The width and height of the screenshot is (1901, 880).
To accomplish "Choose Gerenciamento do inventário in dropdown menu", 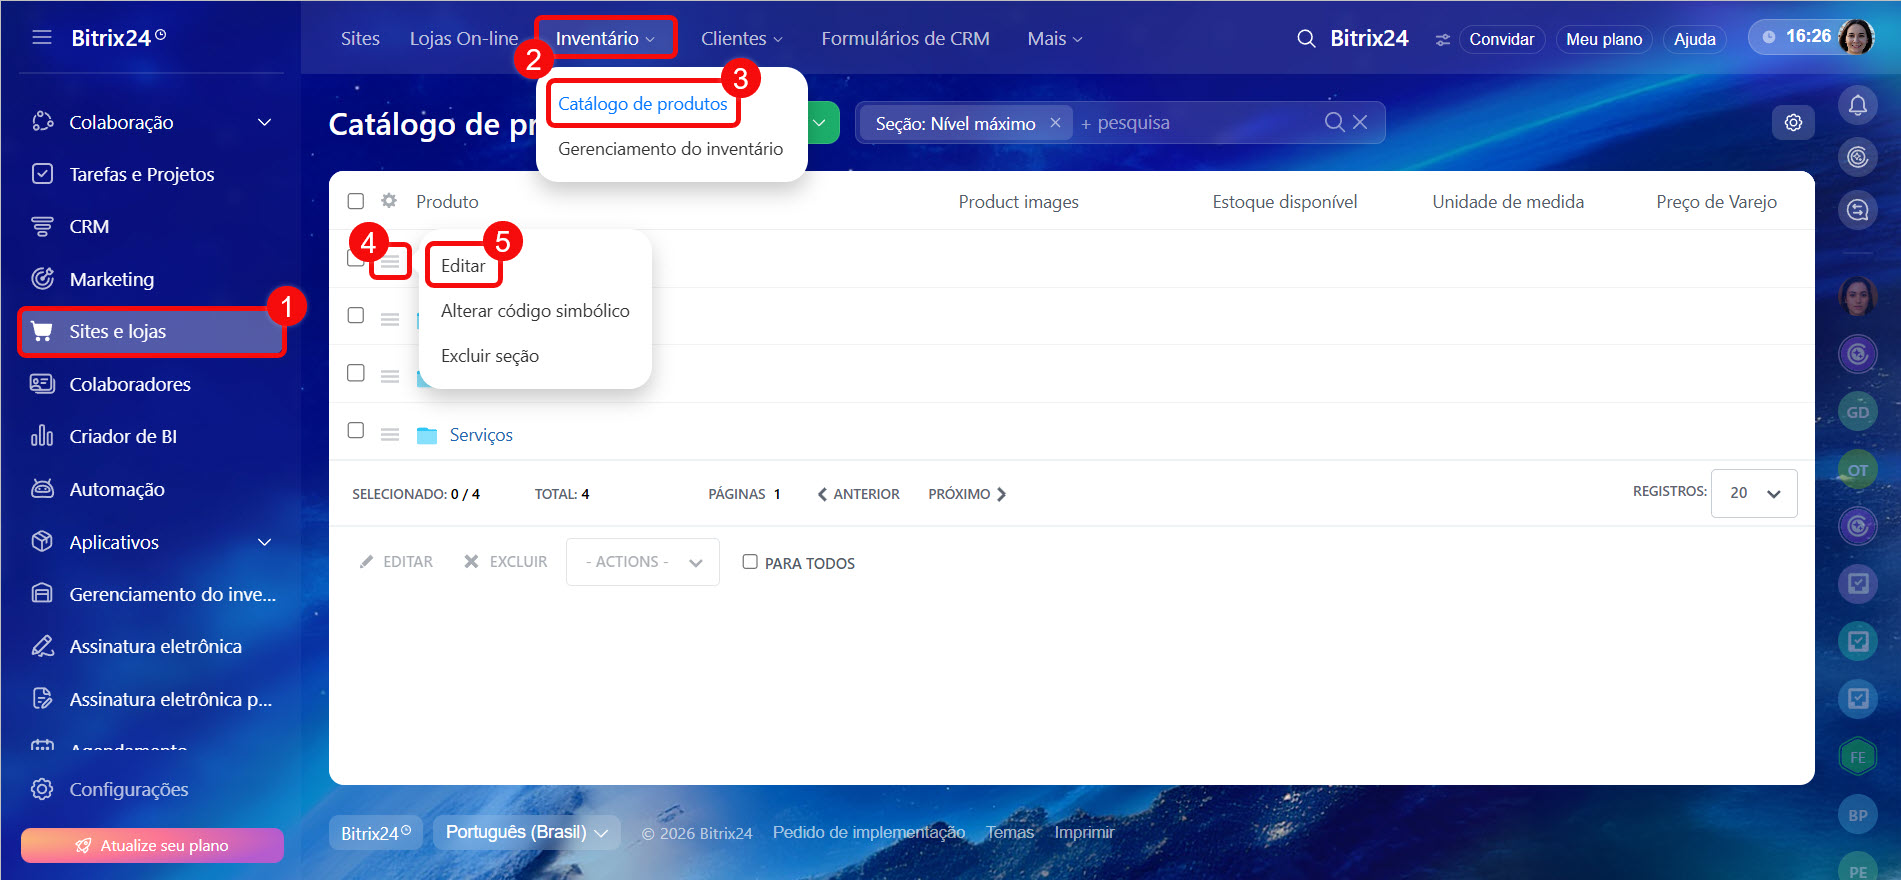I will (670, 149).
